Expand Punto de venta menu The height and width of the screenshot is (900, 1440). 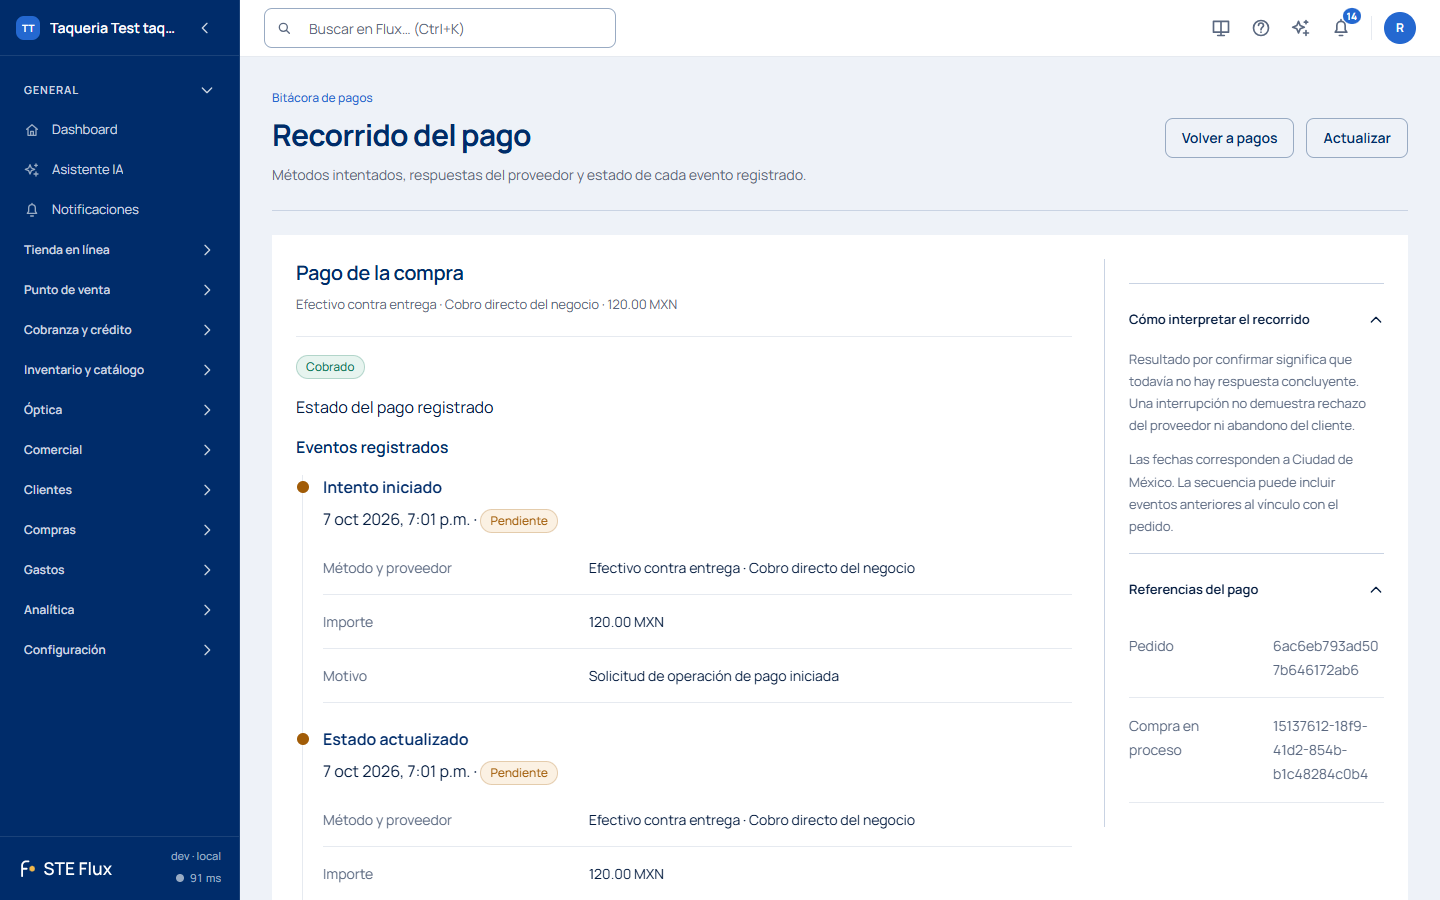(120, 290)
